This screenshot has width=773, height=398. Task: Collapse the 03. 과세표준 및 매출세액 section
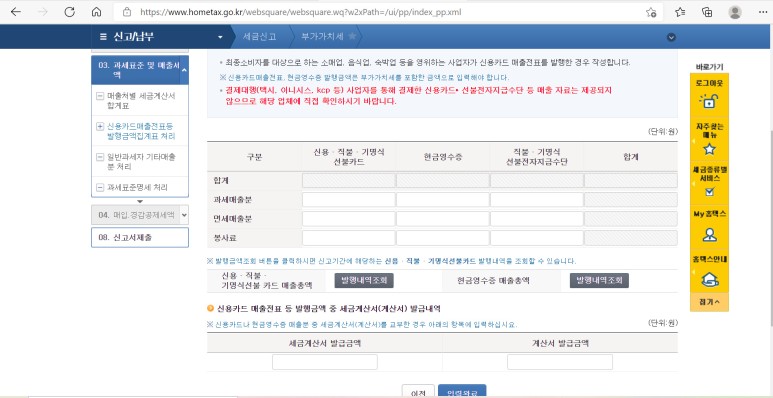click(x=184, y=70)
